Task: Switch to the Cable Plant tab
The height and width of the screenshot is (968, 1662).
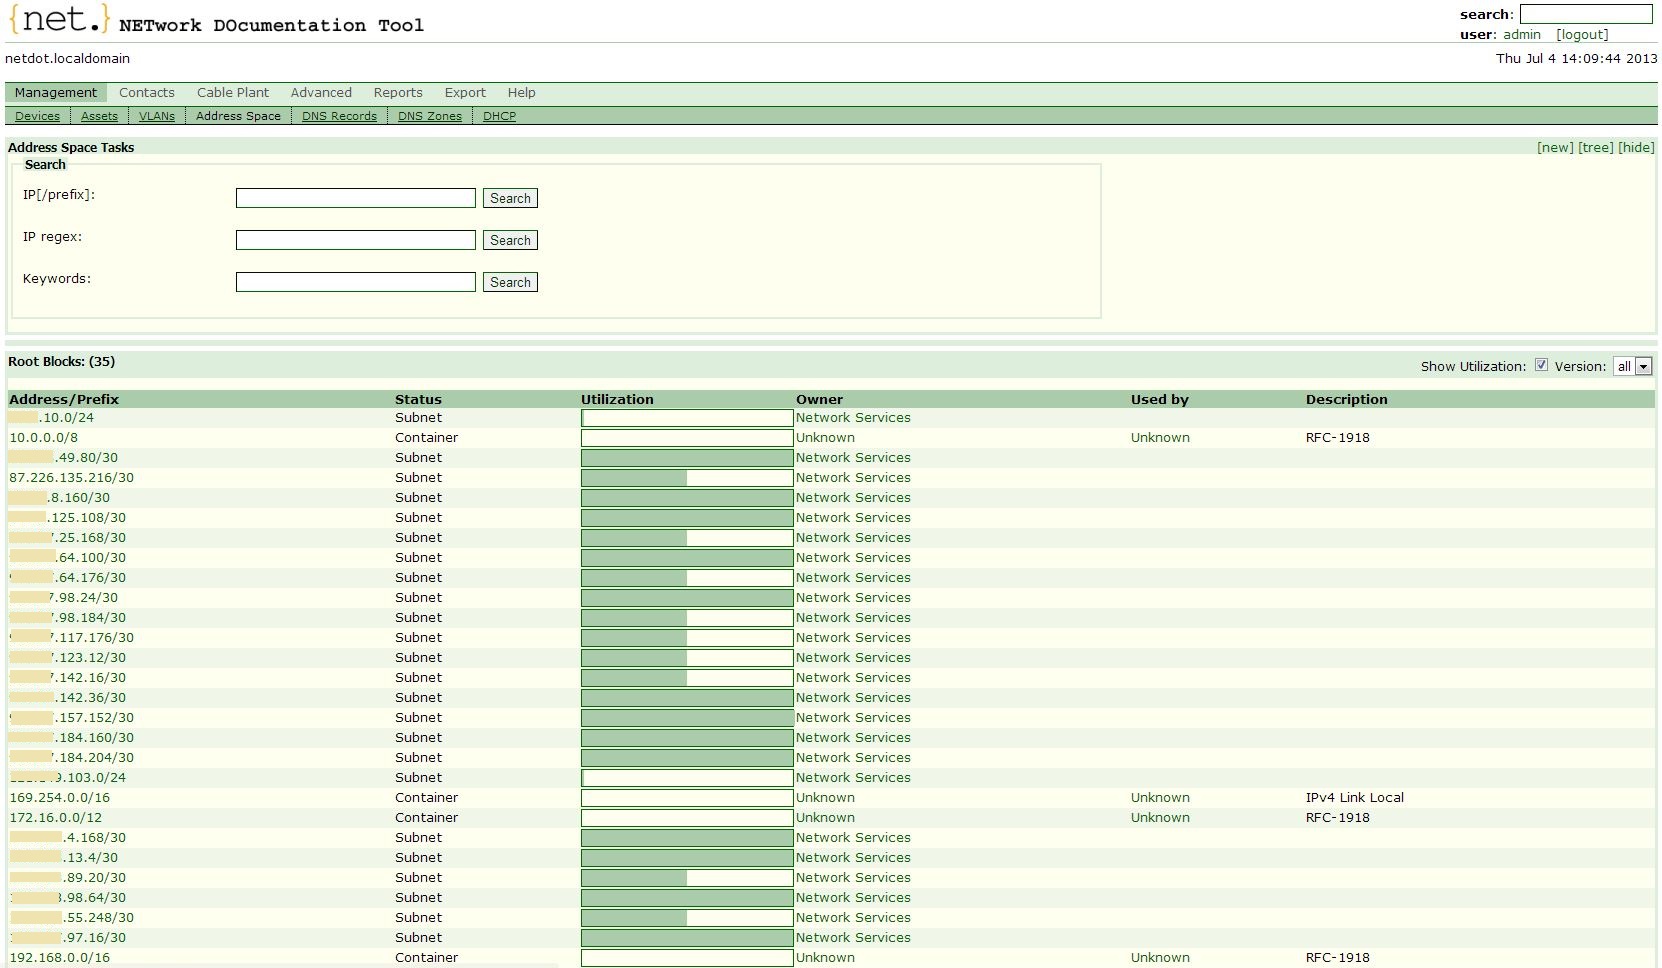Action: tap(232, 92)
